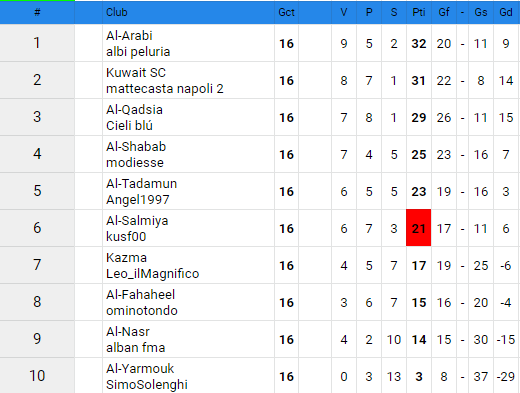520x393 pixels.
Task: Sort table by the Pti column header
Action: (419, 12)
